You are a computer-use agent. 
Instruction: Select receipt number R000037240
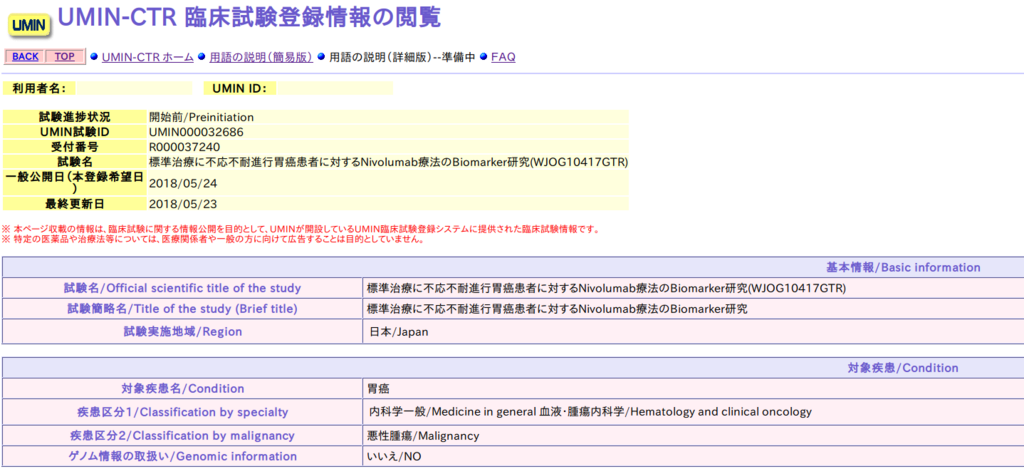pyautogui.click(x=185, y=146)
